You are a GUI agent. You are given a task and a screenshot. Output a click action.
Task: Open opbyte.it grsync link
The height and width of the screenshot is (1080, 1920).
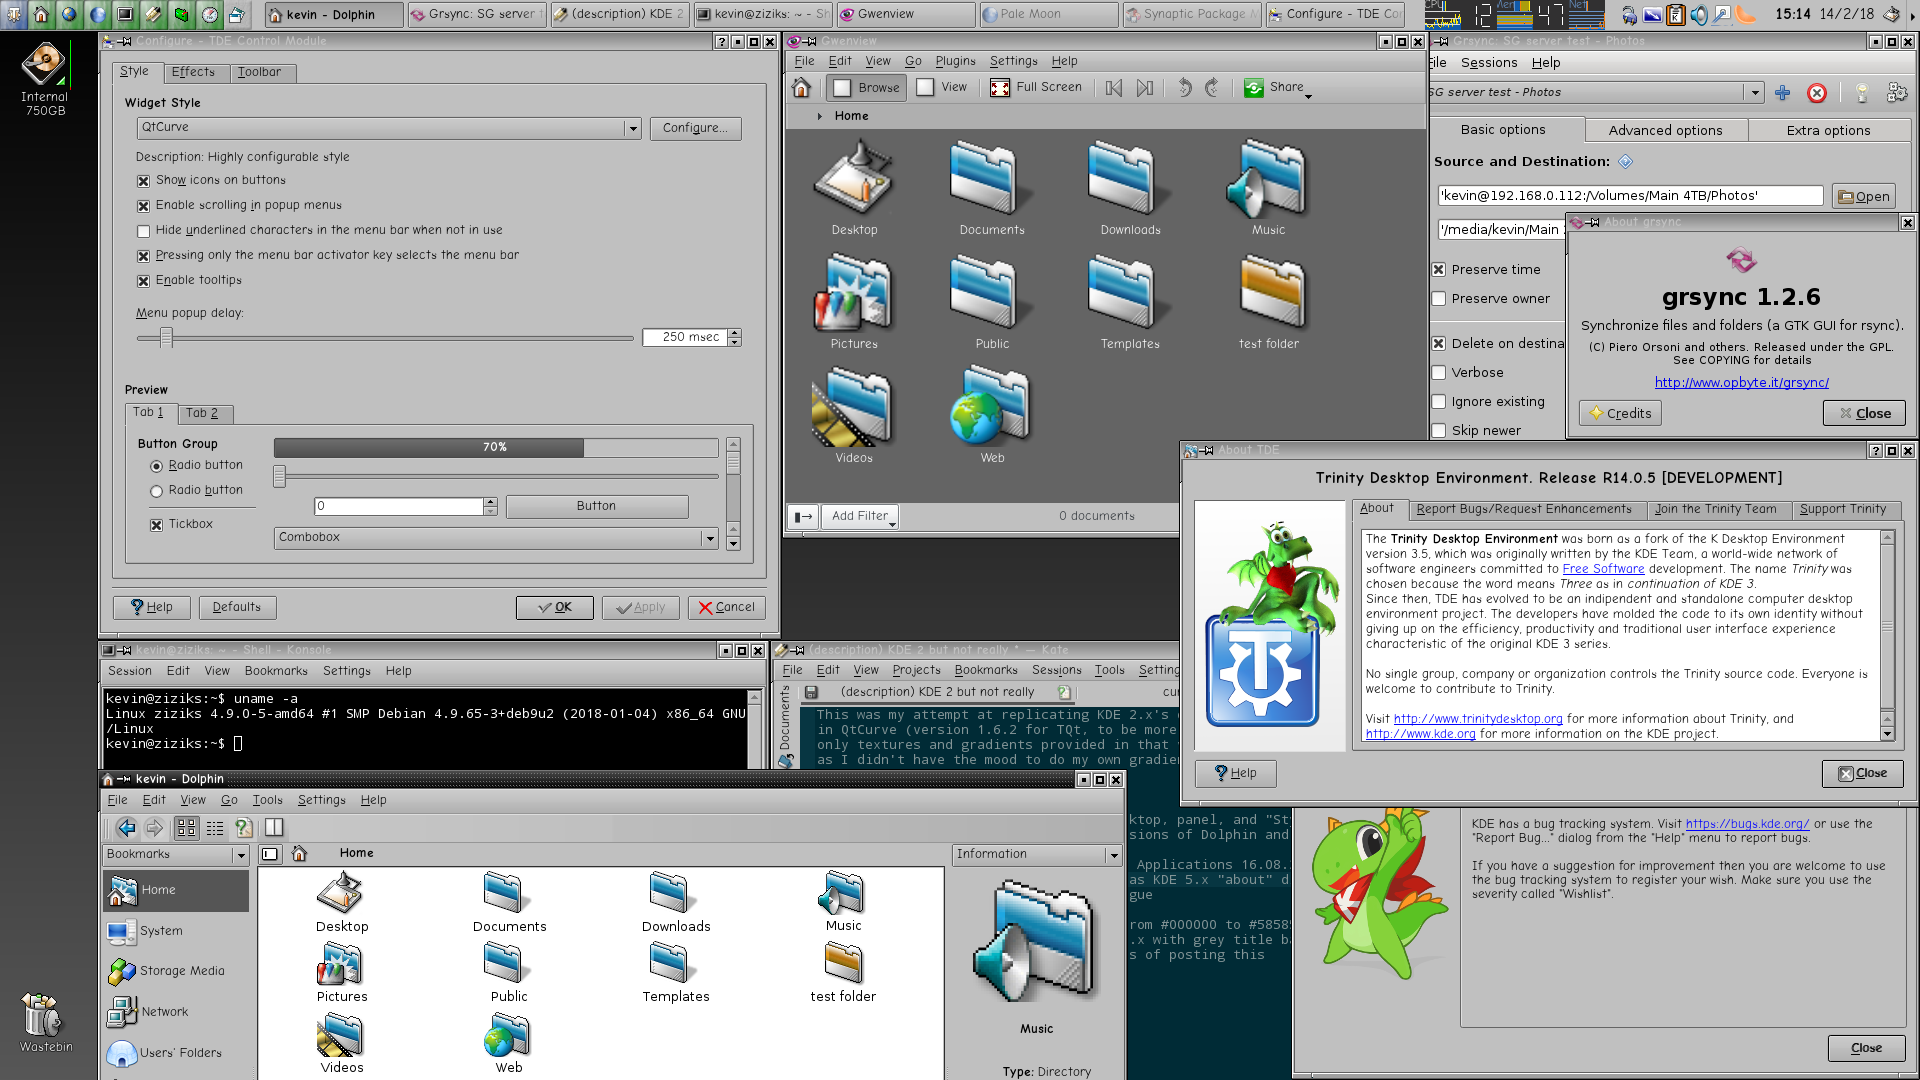coord(1741,383)
